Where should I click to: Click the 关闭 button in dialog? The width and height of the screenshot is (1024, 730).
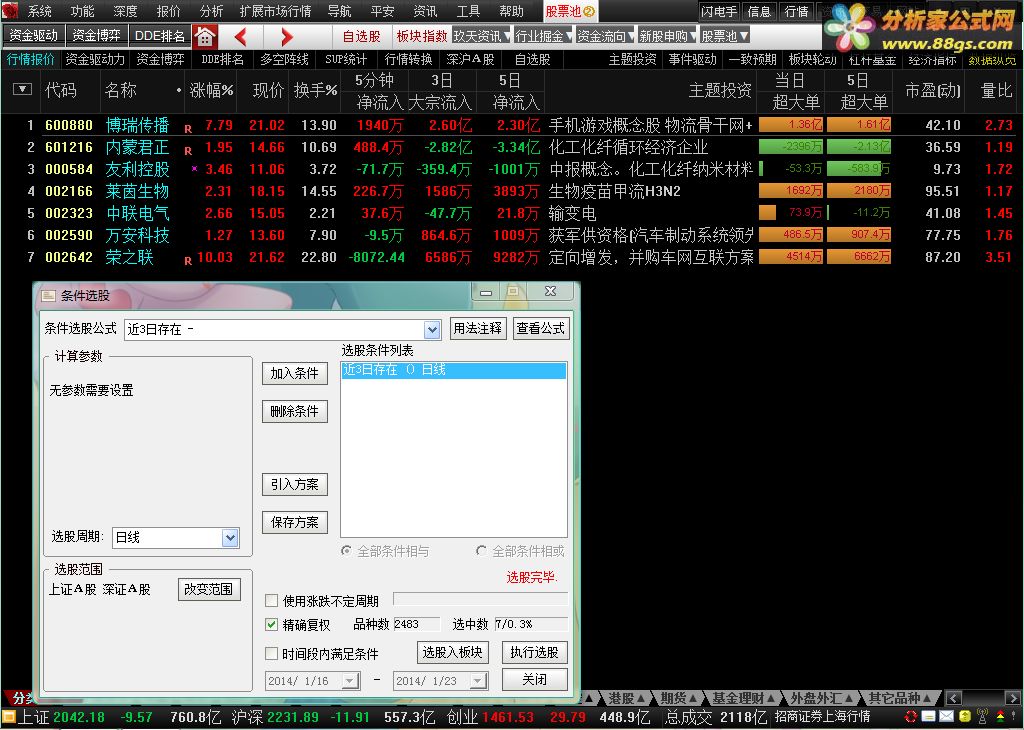click(534, 680)
